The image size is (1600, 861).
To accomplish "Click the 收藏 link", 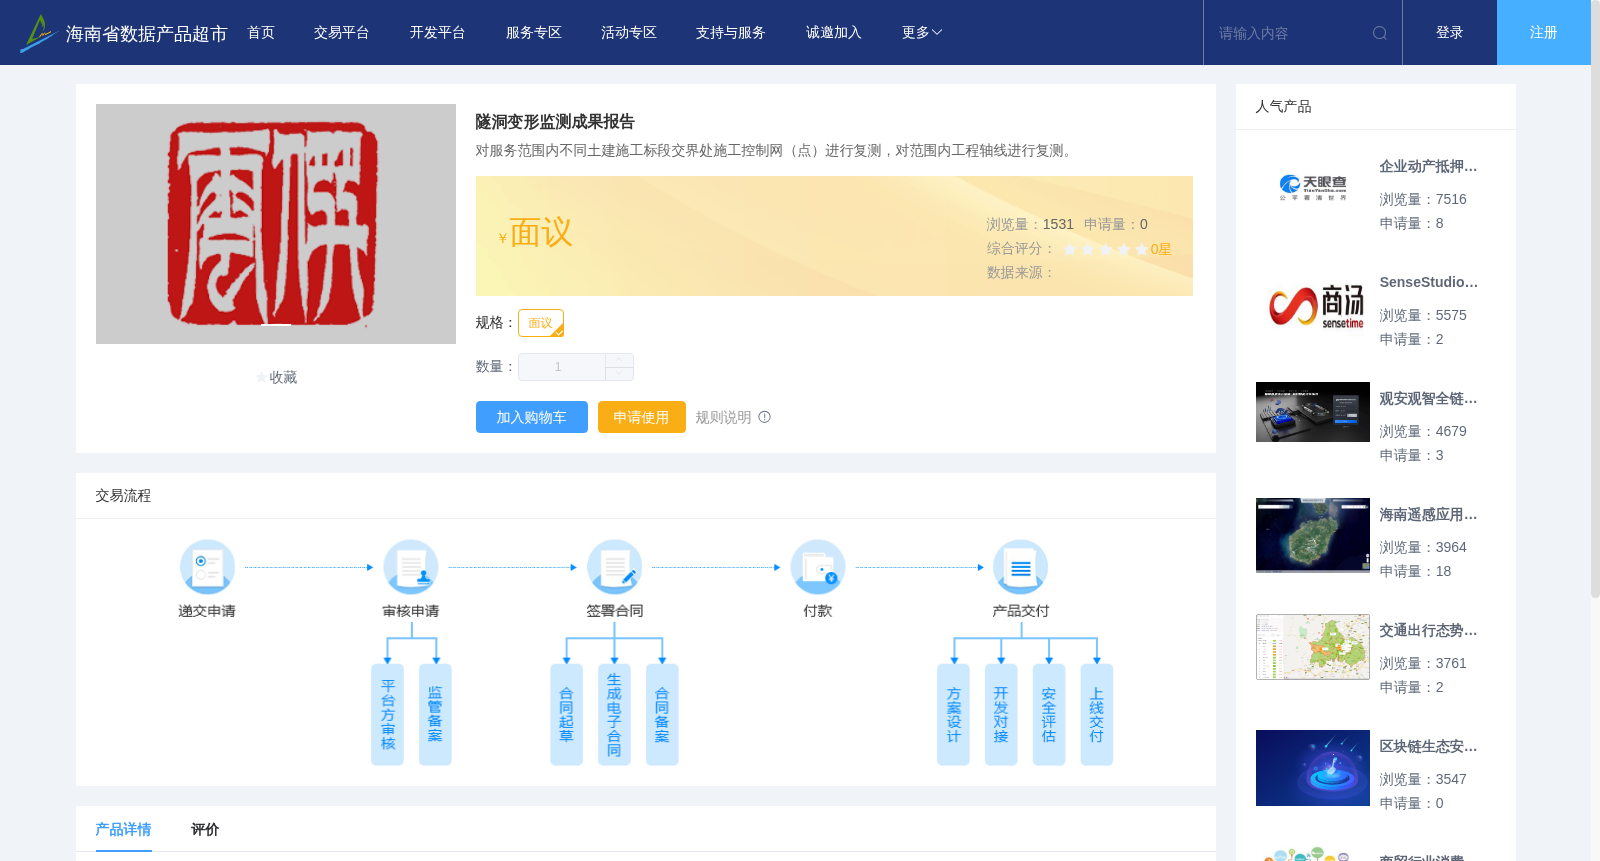I will 283,378.
